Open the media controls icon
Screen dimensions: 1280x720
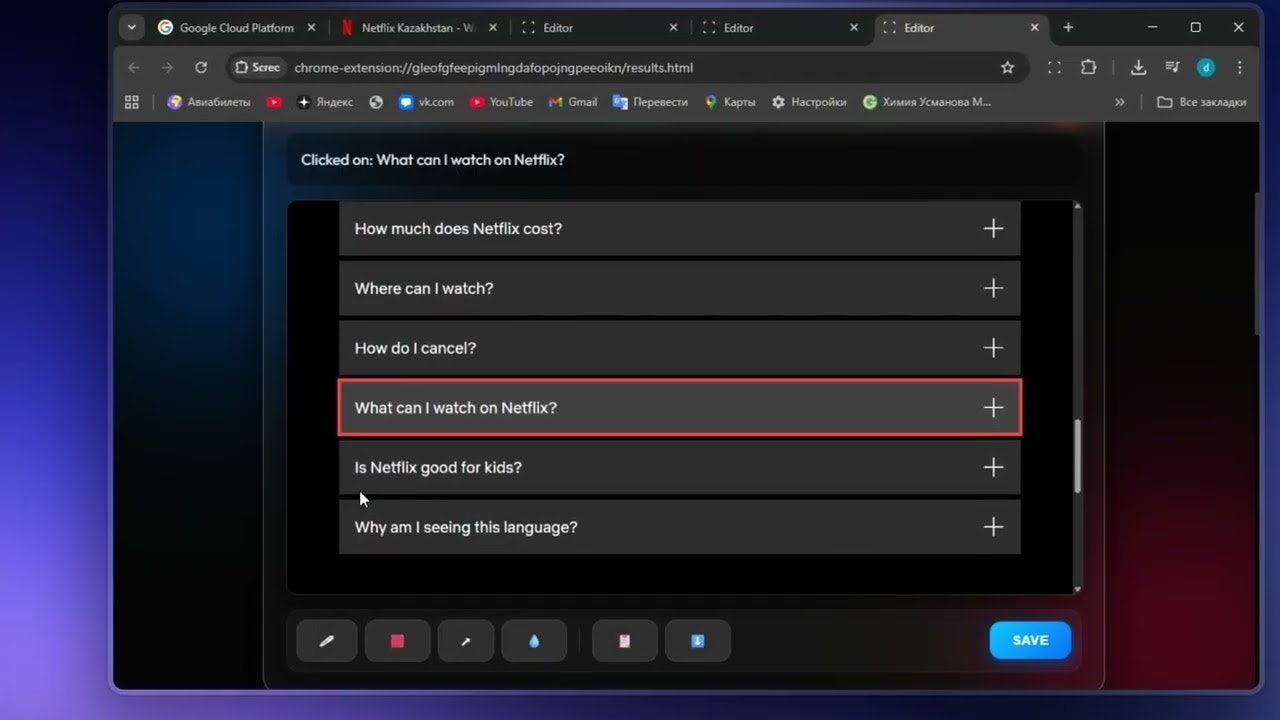point(1172,68)
